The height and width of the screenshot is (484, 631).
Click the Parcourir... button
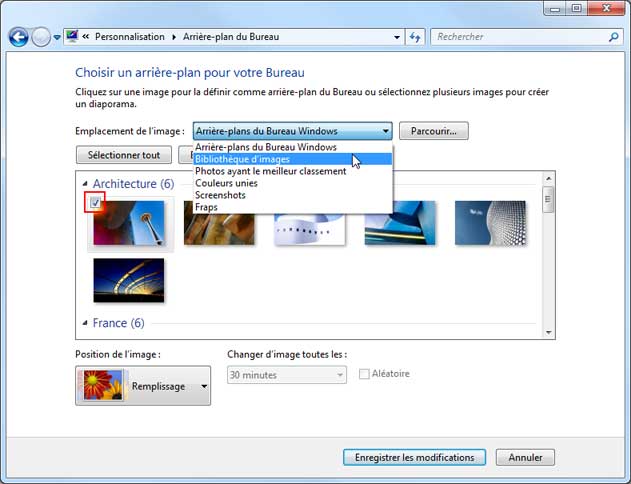click(434, 131)
